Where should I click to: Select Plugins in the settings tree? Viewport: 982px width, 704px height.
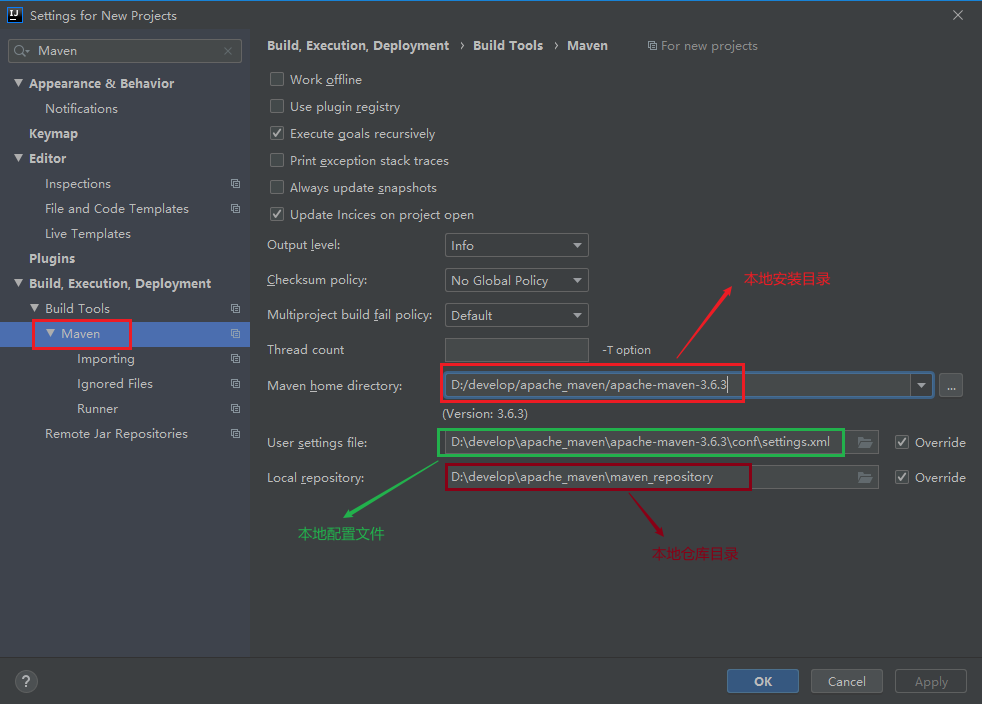click(x=52, y=259)
